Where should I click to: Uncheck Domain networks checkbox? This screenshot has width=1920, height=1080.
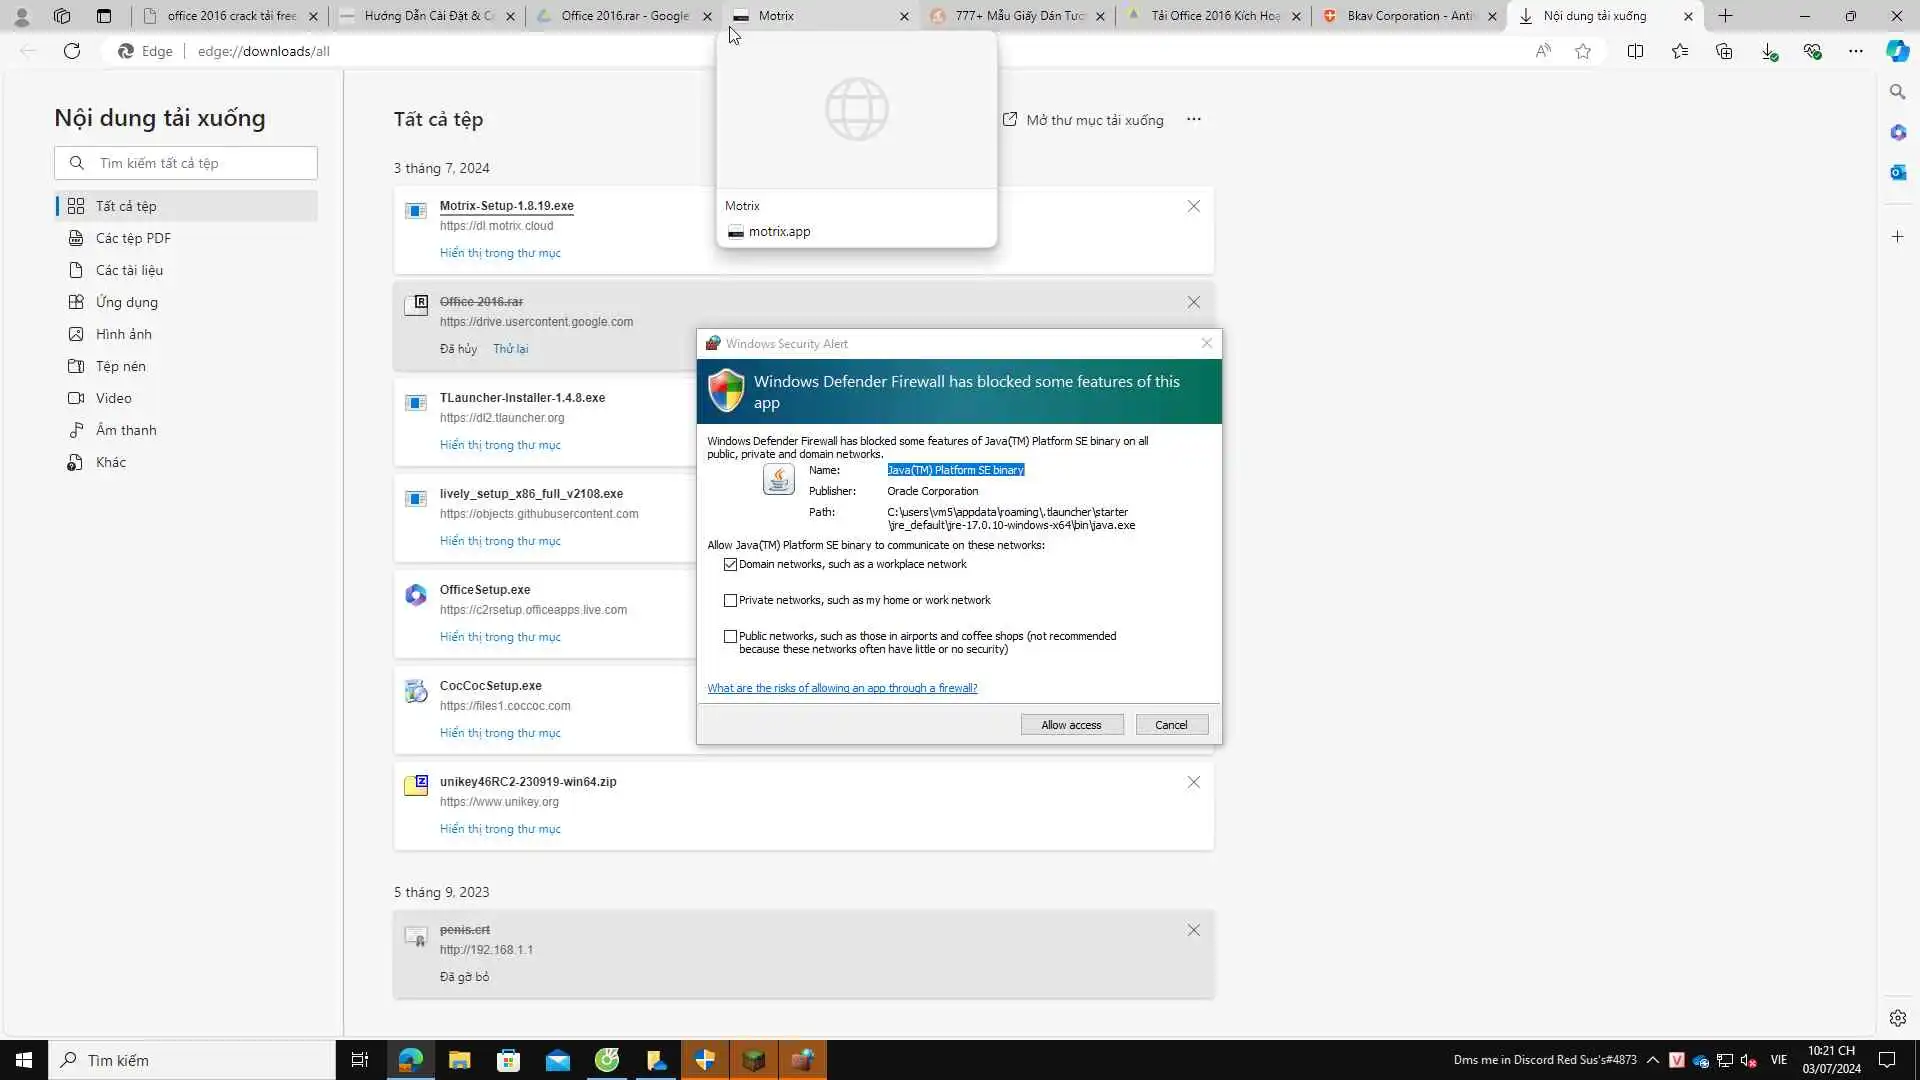coord(730,564)
